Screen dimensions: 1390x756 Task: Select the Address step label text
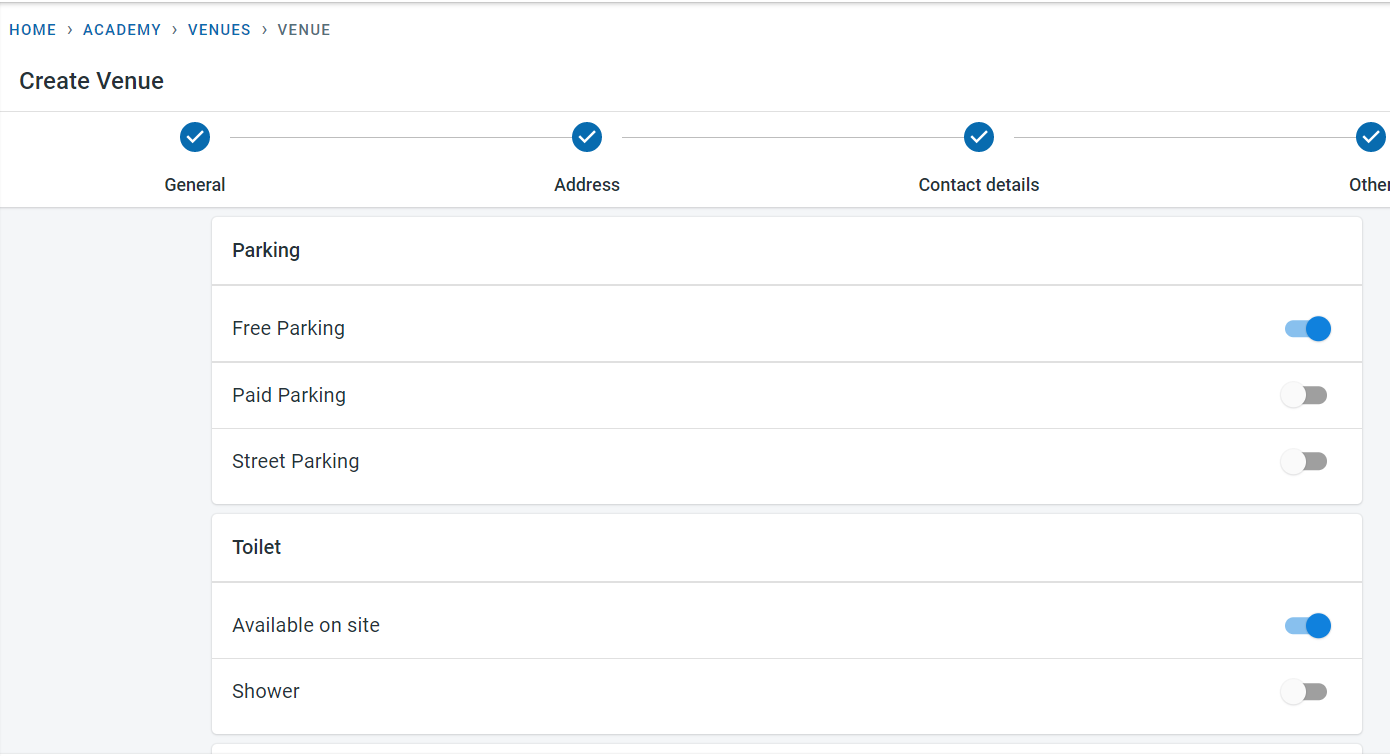(x=587, y=185)
